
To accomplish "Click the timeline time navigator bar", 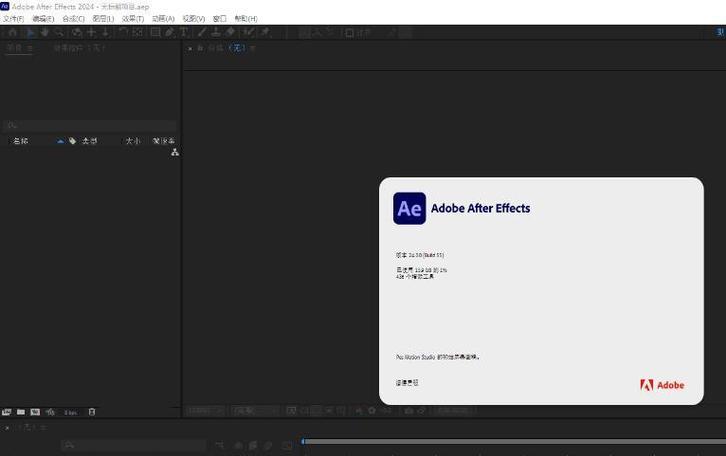I will point(515,442).
